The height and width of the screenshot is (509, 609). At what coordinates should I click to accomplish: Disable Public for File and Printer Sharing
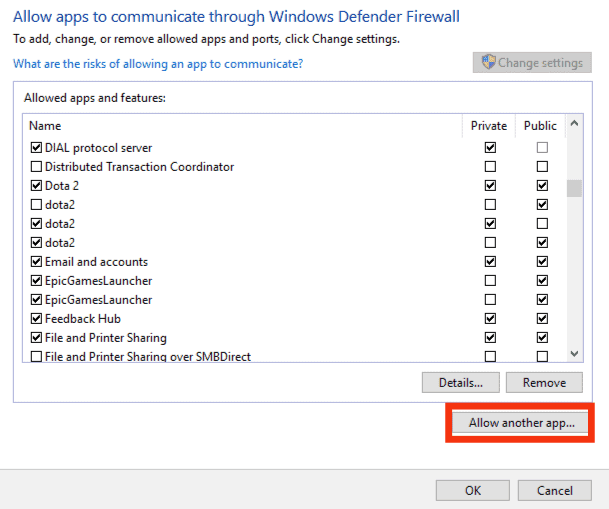point(542,338)
